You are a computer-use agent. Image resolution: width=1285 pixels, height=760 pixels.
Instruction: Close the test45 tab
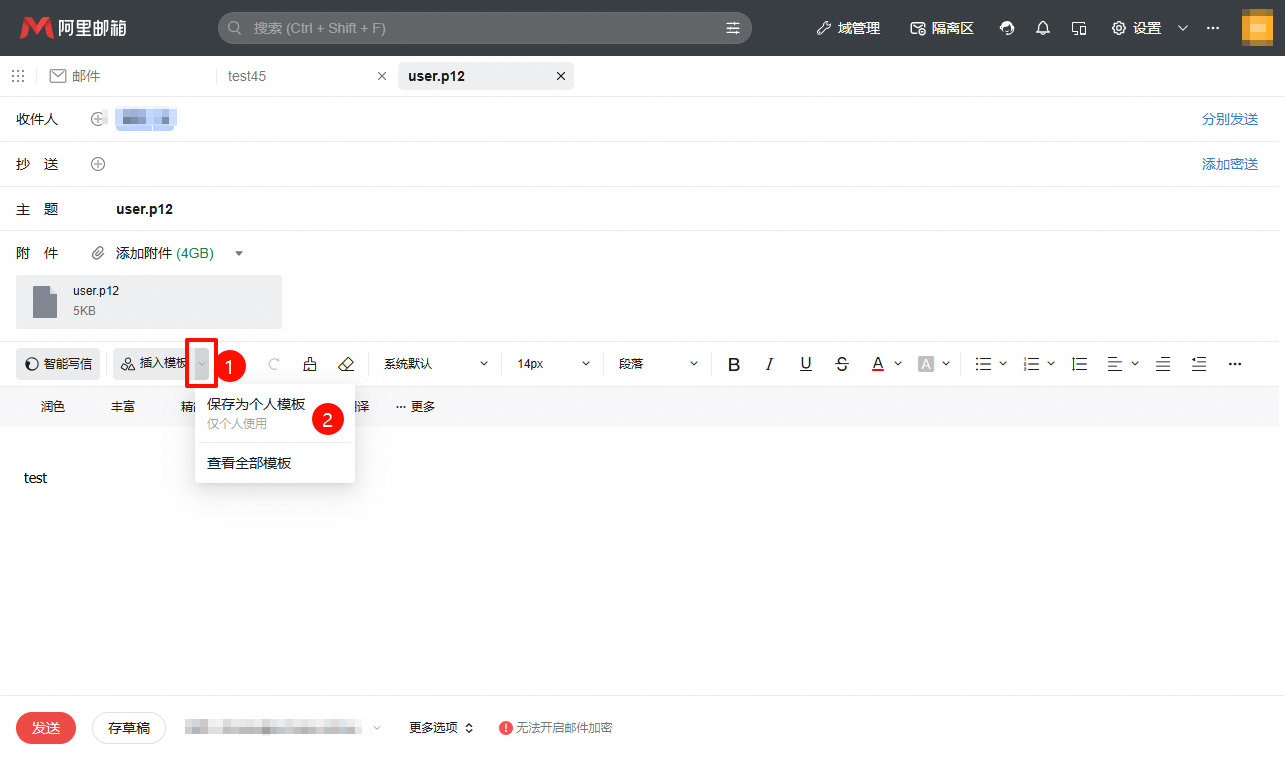coord(381,76)
